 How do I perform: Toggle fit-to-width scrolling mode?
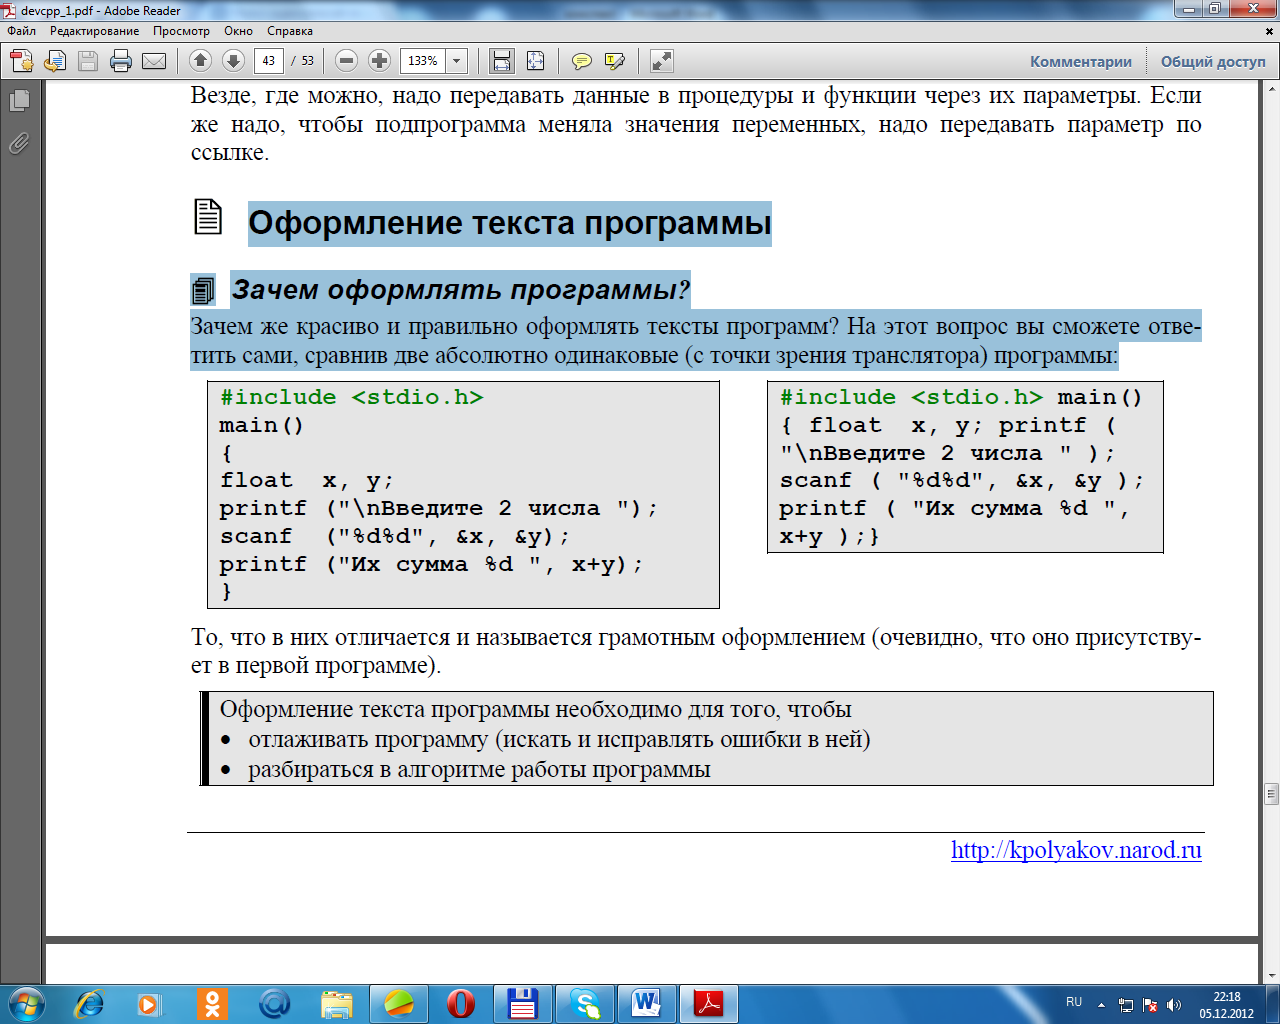[502, 61]
